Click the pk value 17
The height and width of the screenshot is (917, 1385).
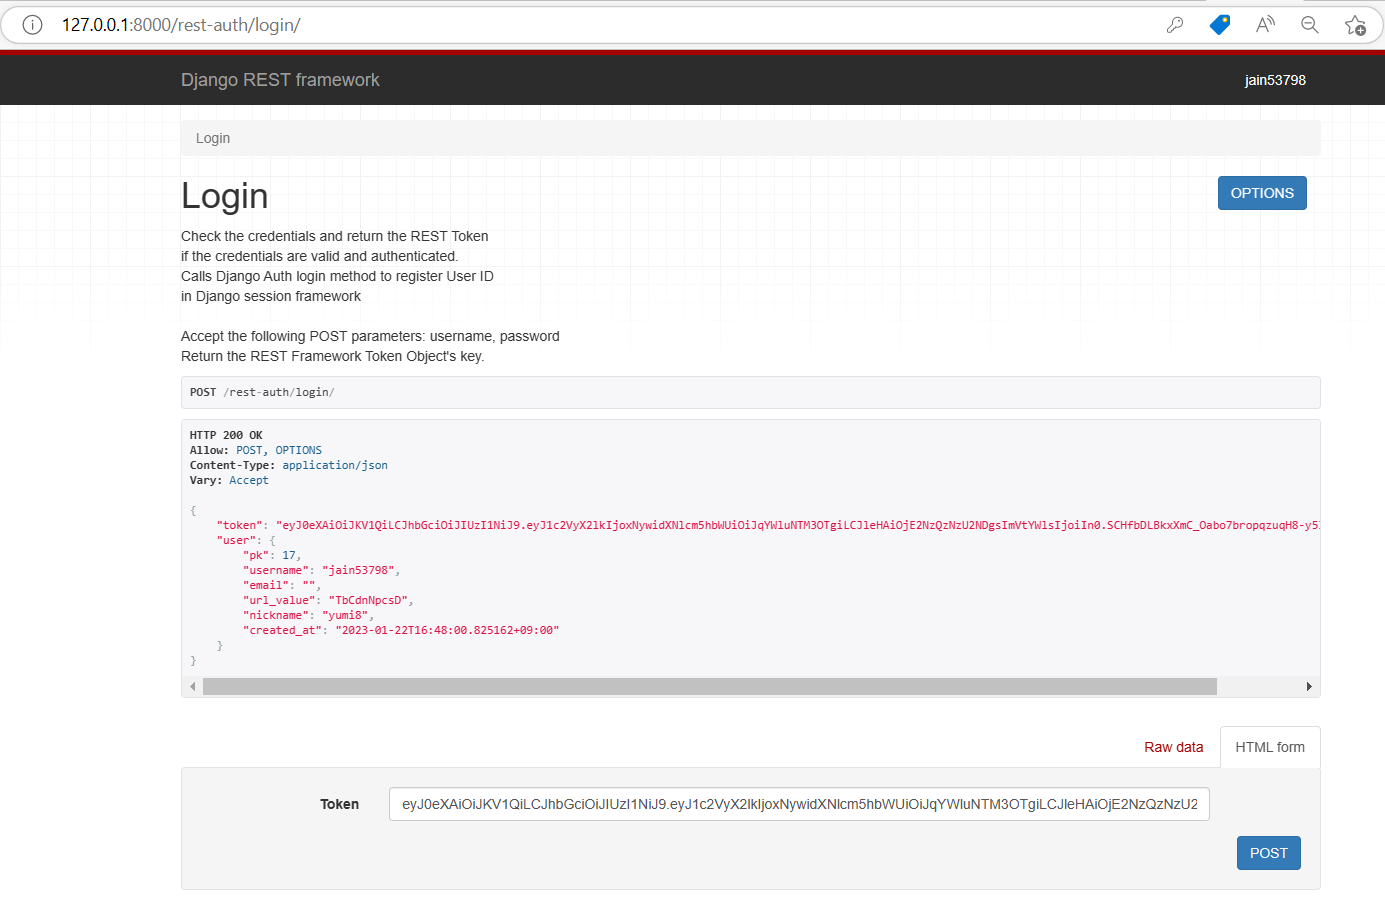point(289,555)
